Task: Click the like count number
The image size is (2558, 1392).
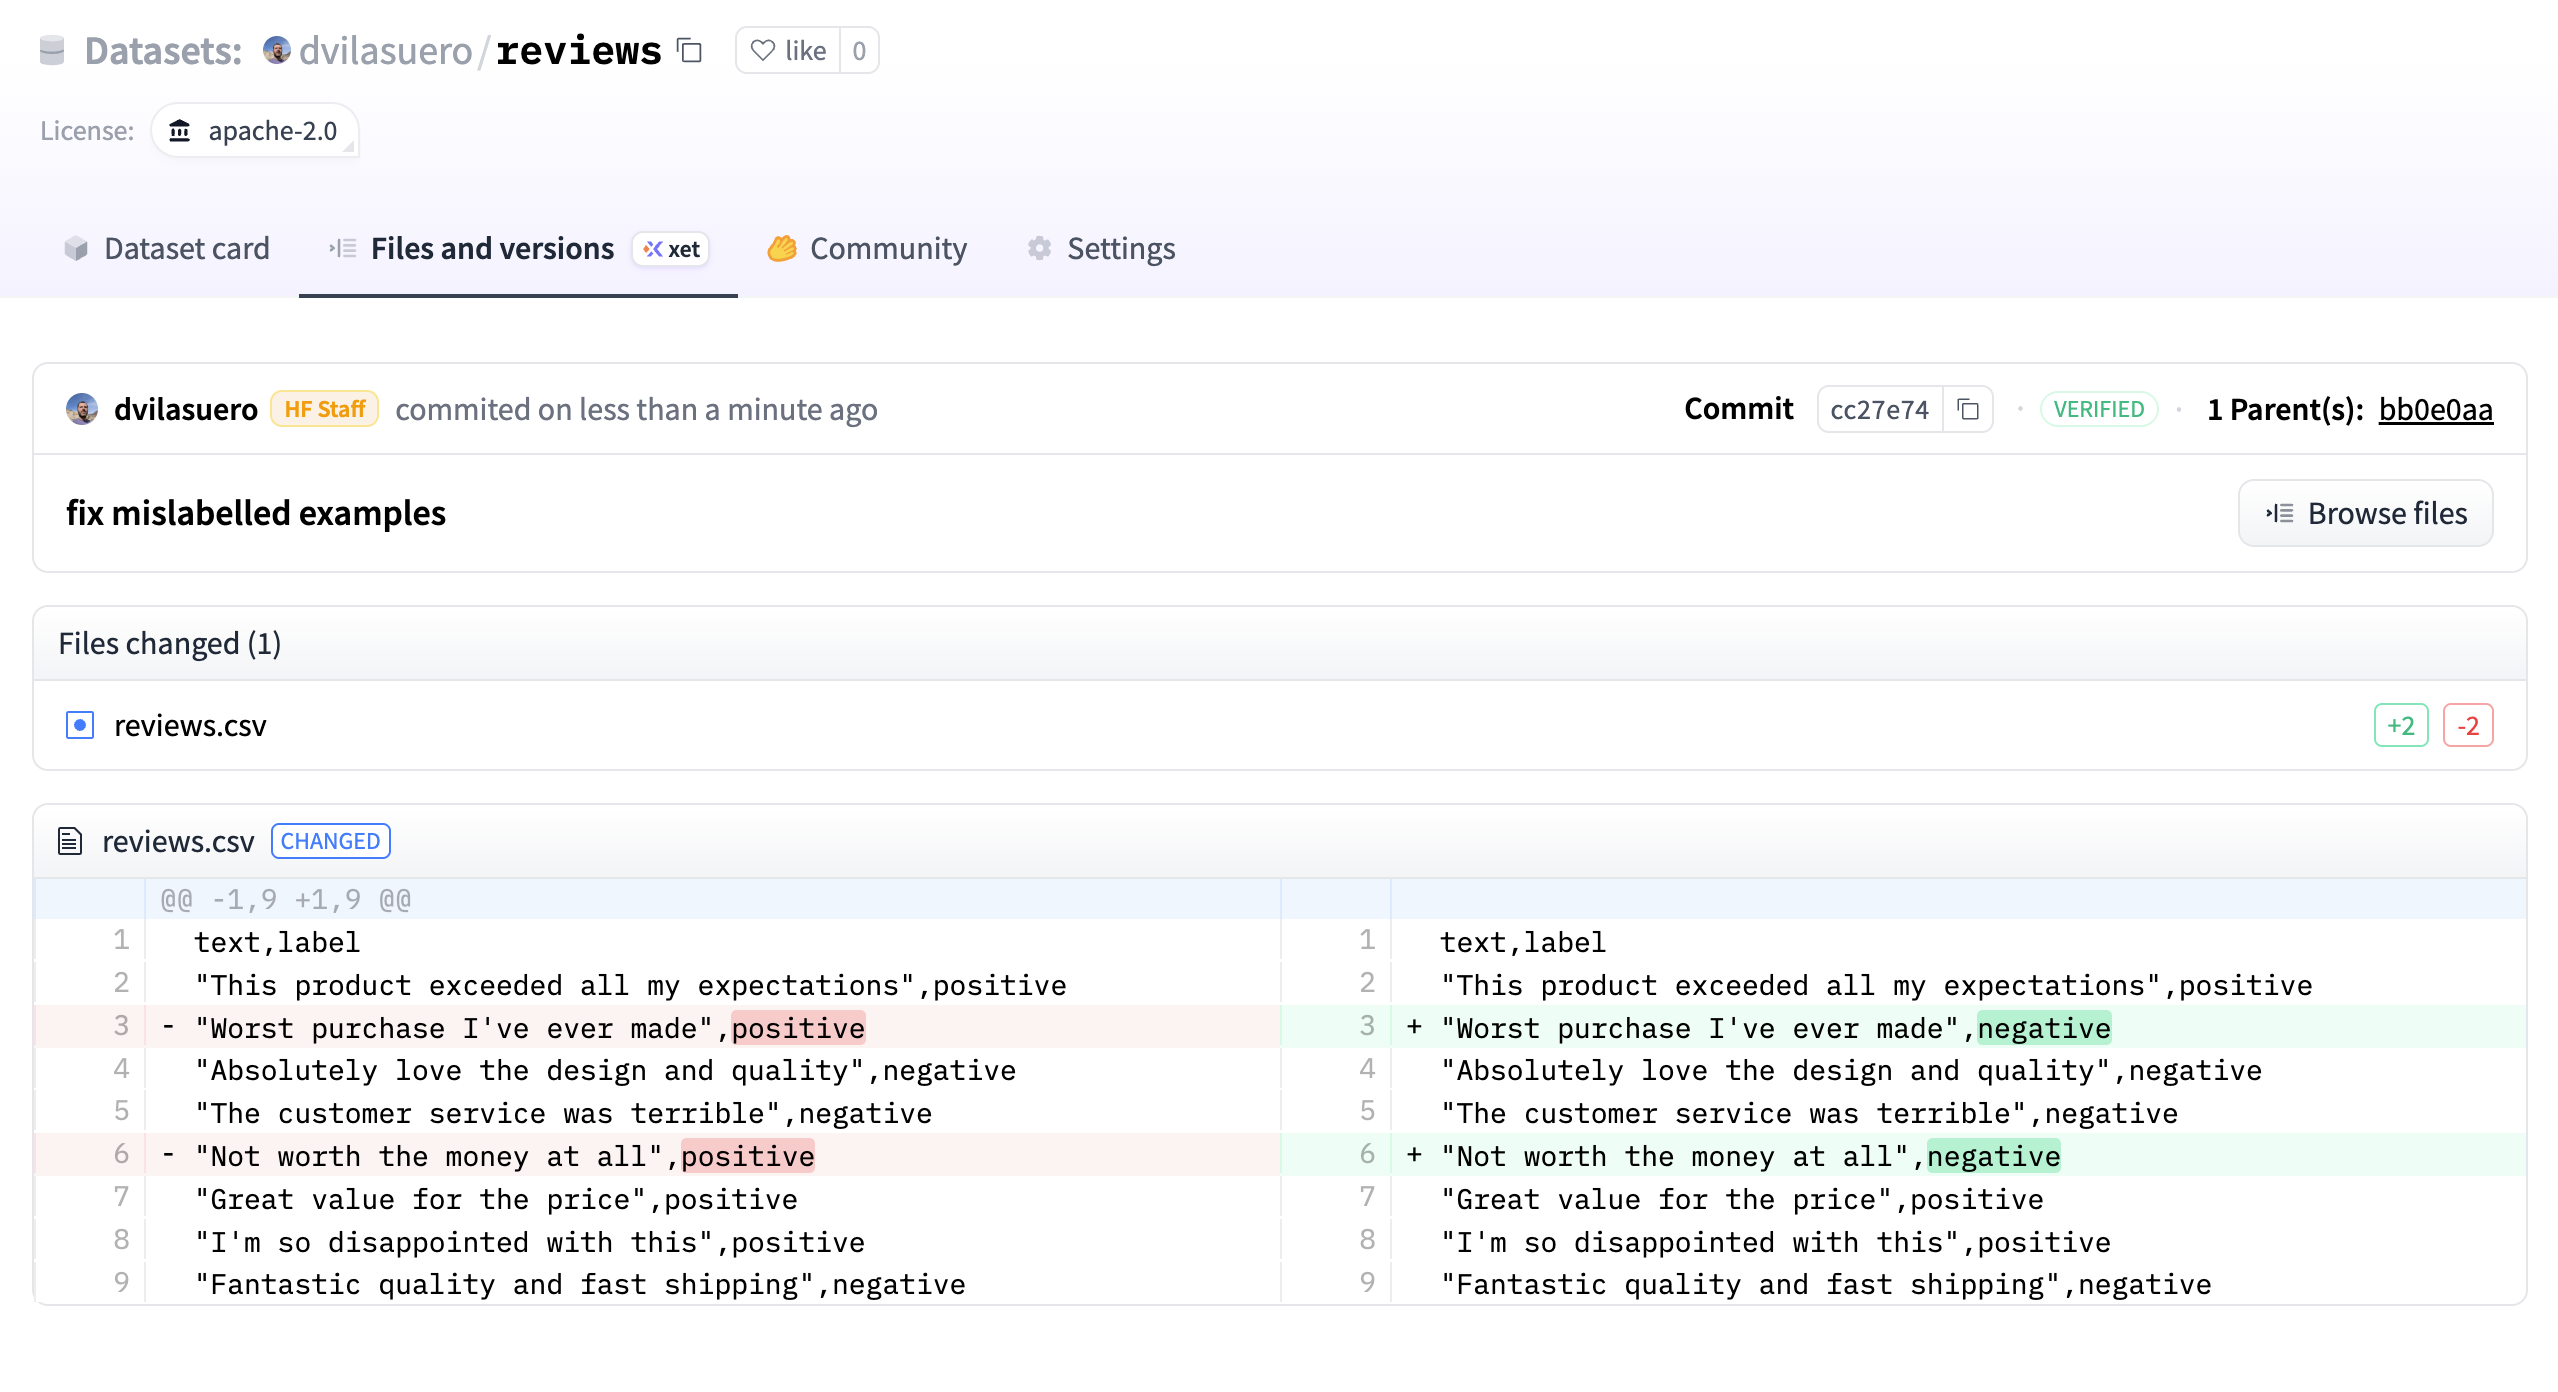Action: (859, 50)
